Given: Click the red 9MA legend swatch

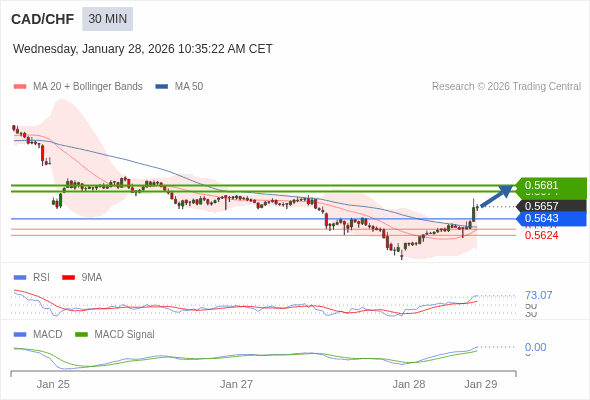Looking at the screenshot, I should click(68, 278).
